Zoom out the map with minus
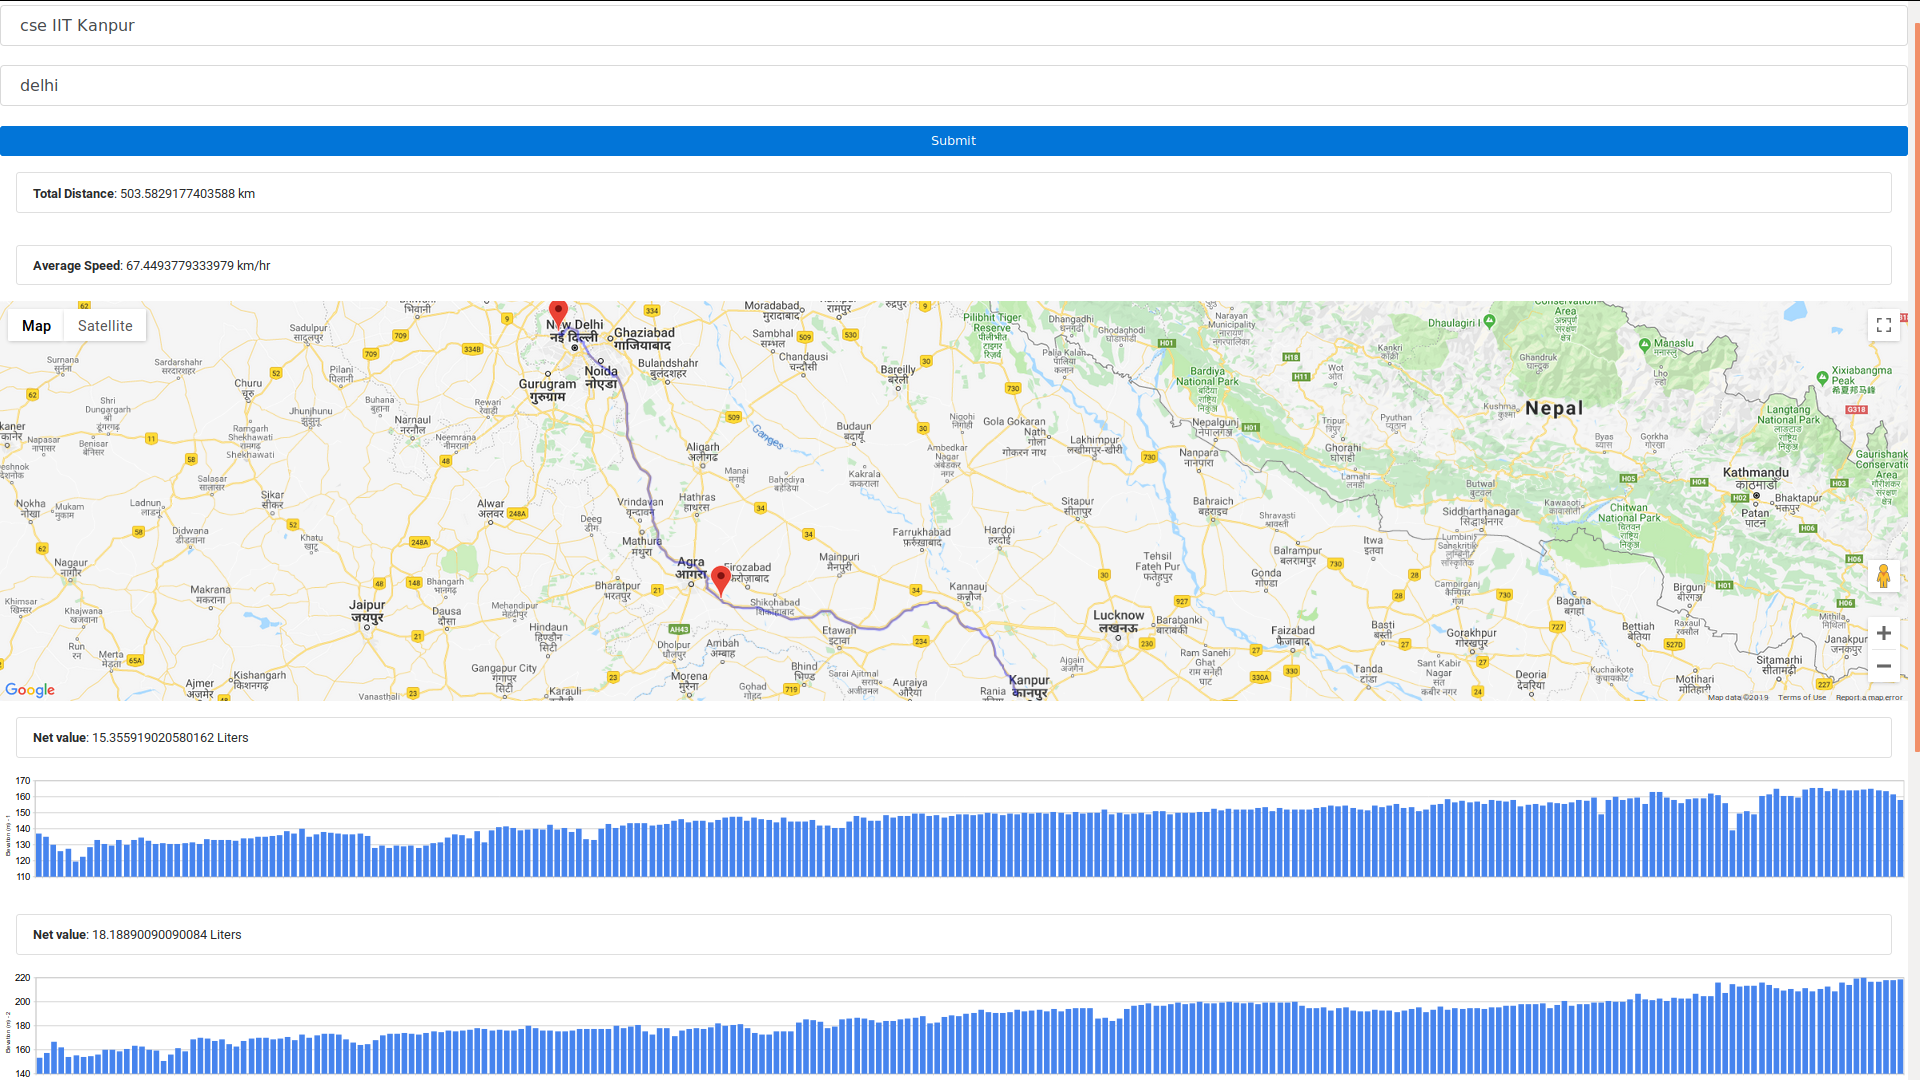 pyautogui.click(x=1883, y=666)
